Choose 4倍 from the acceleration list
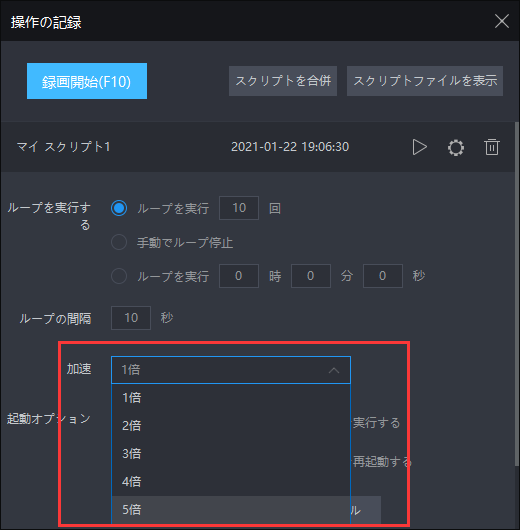Screen dimensions: 520x530 231,482
